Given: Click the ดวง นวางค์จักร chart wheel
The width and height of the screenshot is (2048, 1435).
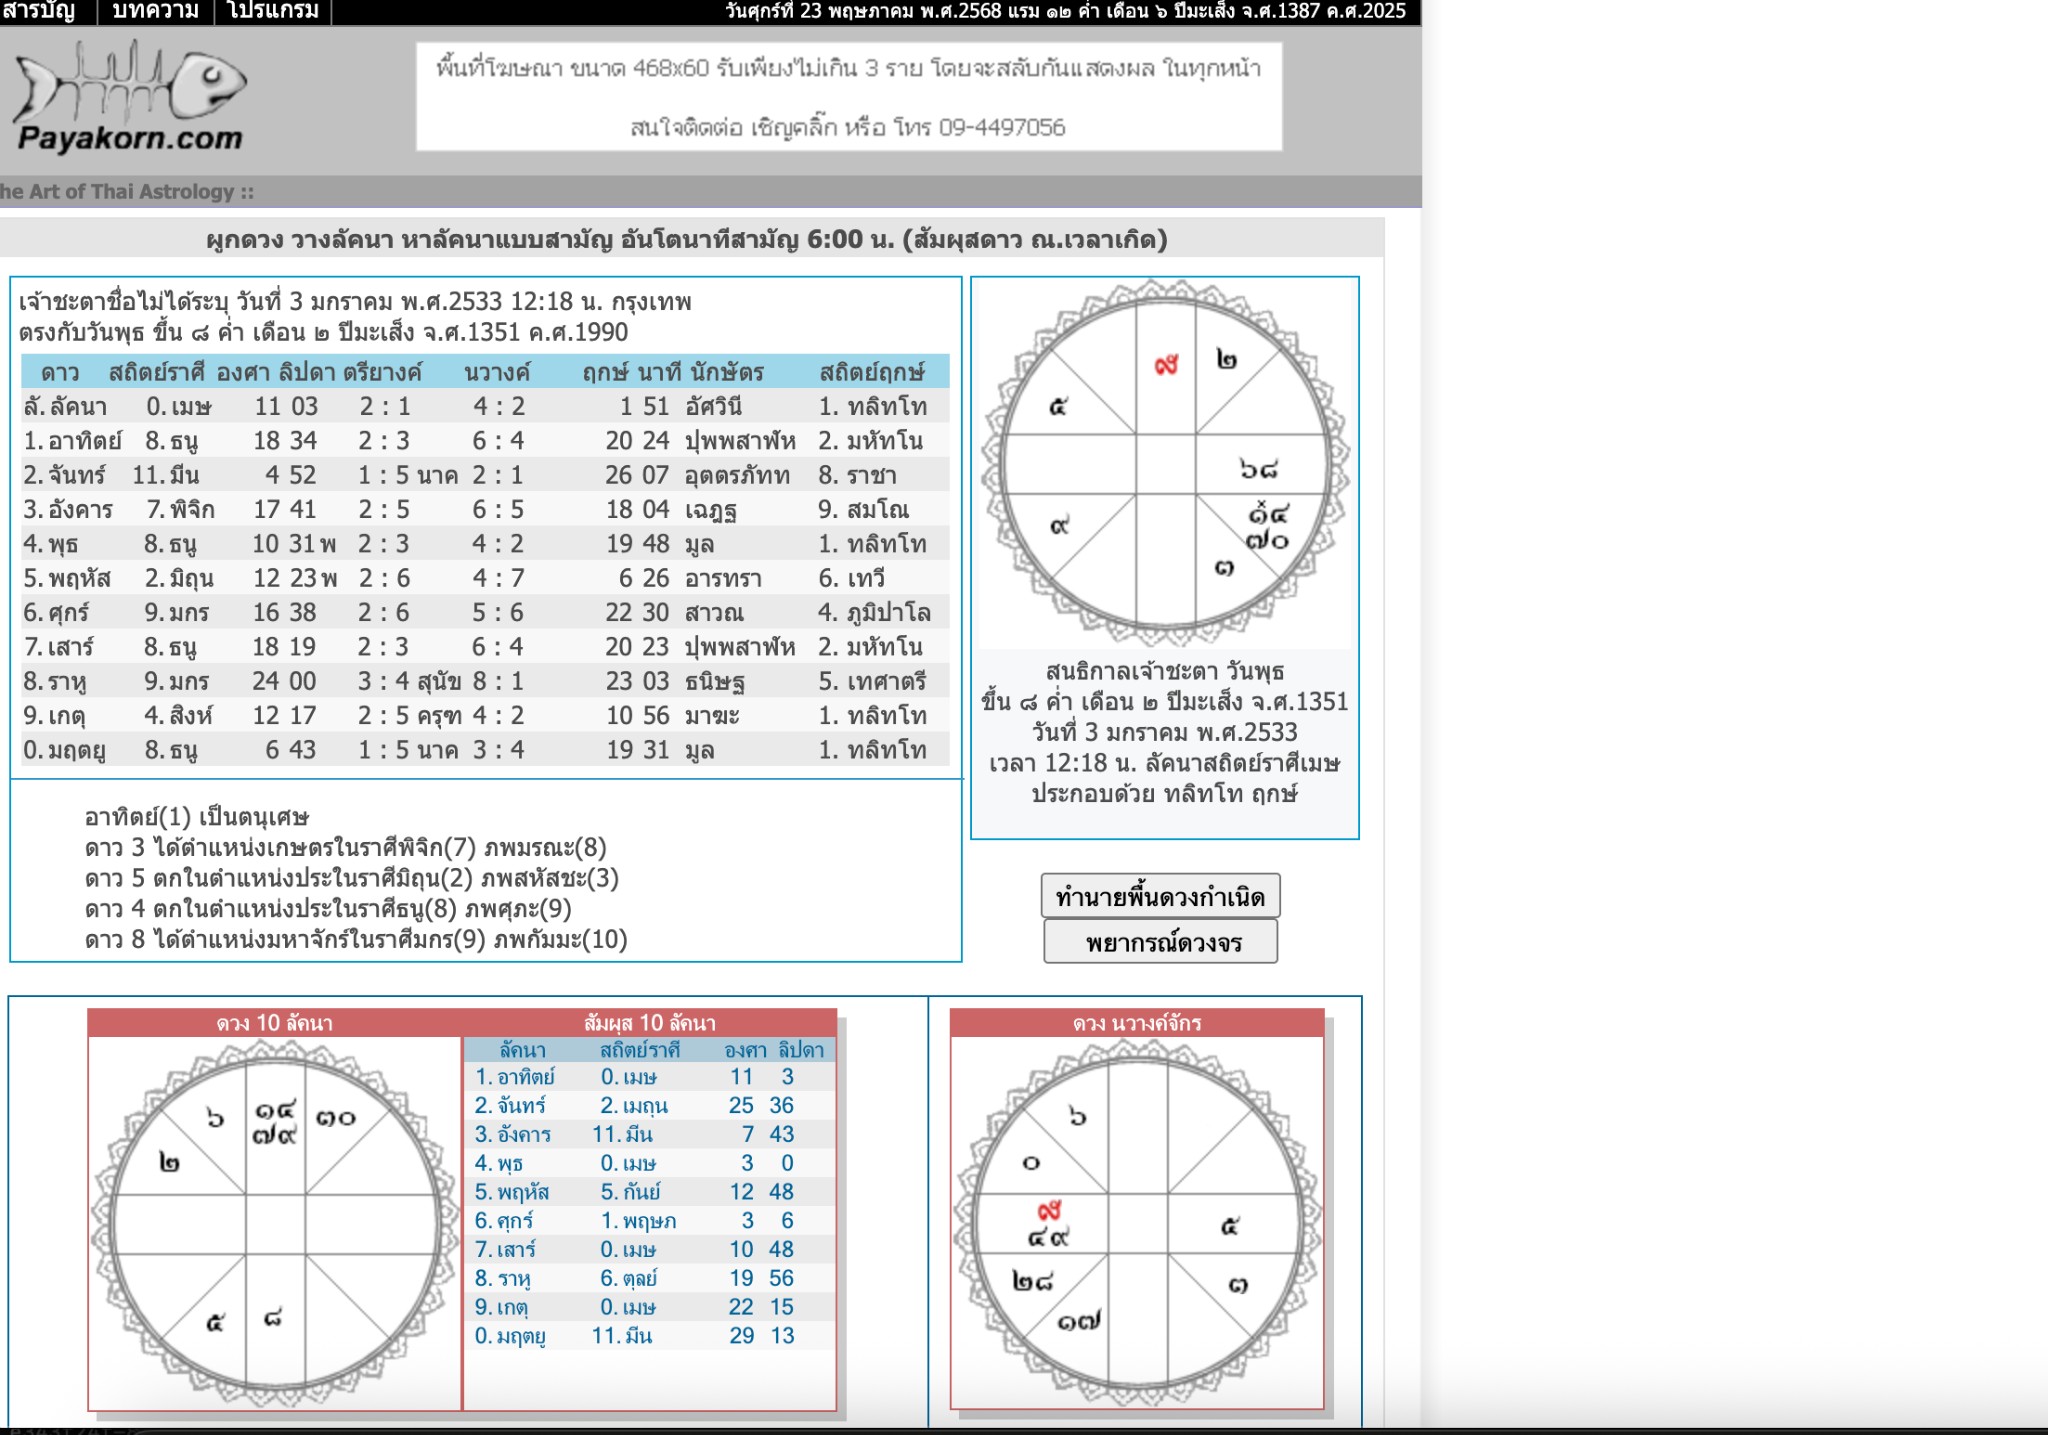Looking at the screenshot, I should (1137, 1223).
